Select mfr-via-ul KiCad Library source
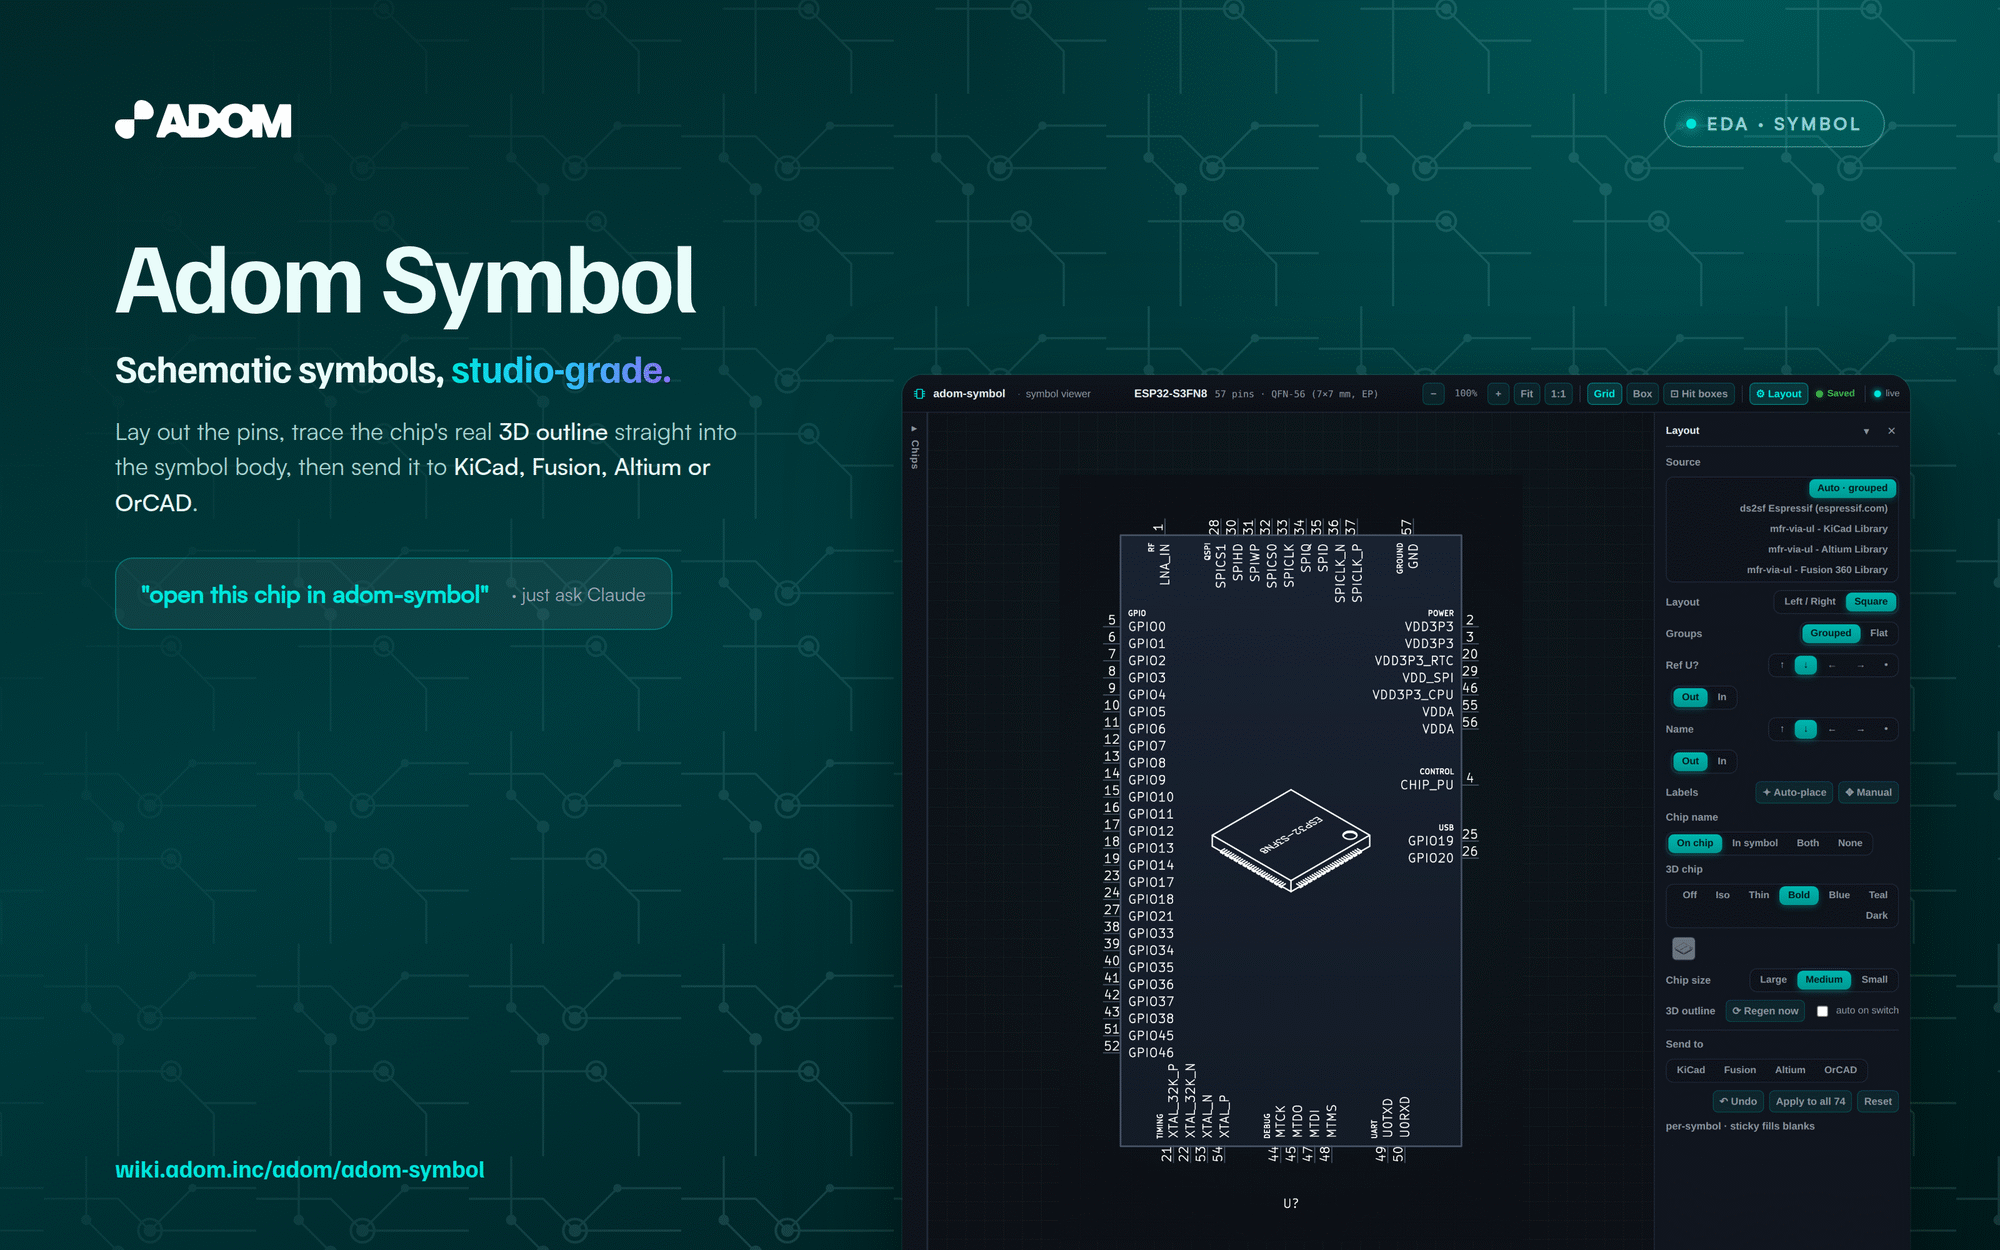Image resolution: width=2000 pixels, height=1250 pixels. tap(1828, 529)
